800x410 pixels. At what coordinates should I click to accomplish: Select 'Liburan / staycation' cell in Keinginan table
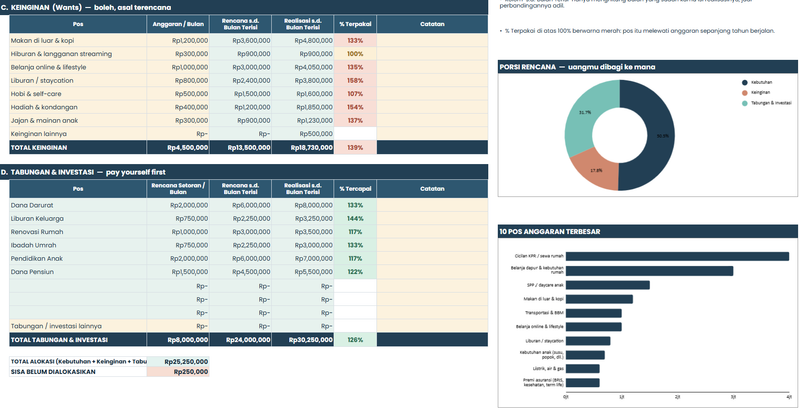coord(78,80)
